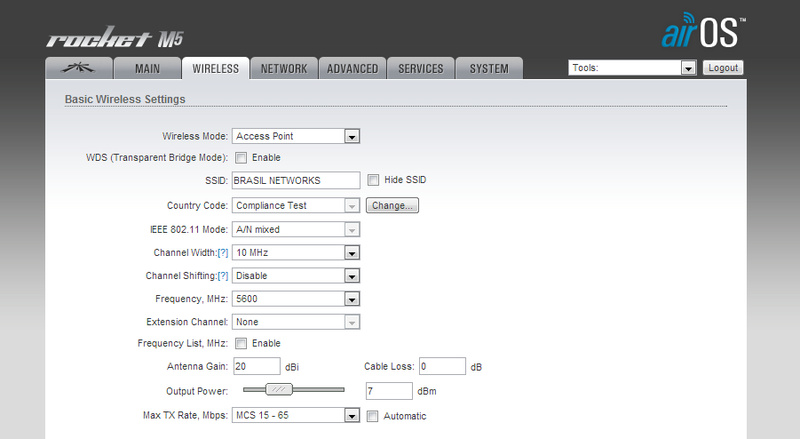Expand the Channel Width dropdown

[296, 253]
